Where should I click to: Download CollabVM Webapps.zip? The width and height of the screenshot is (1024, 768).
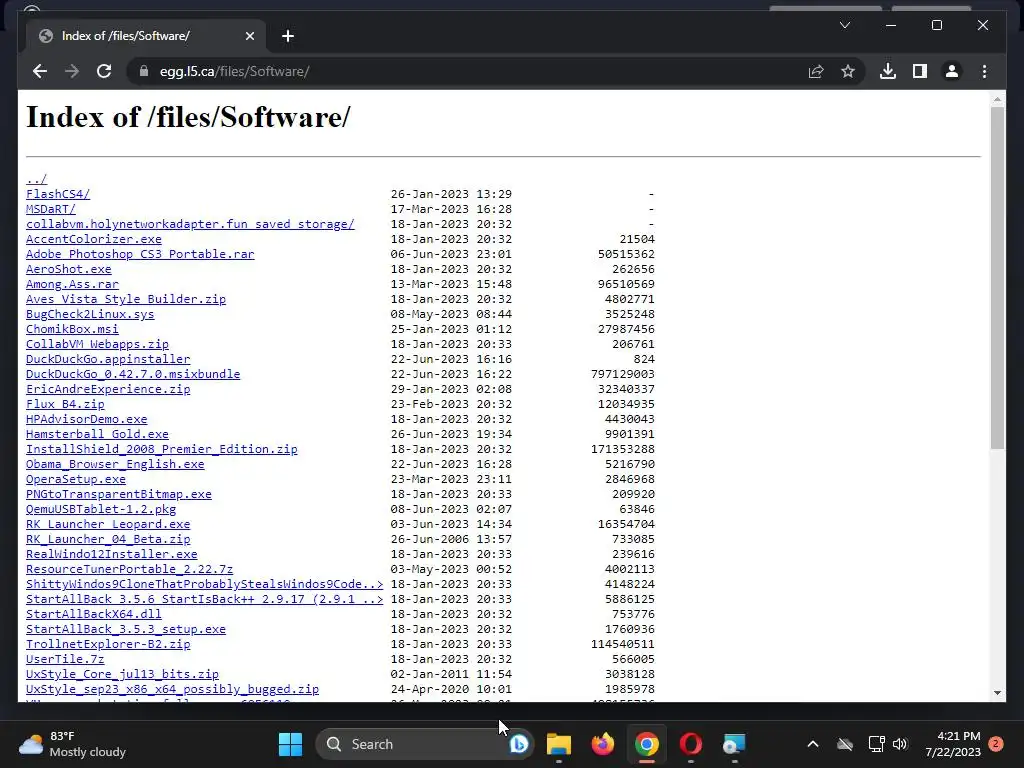[97, 344]
